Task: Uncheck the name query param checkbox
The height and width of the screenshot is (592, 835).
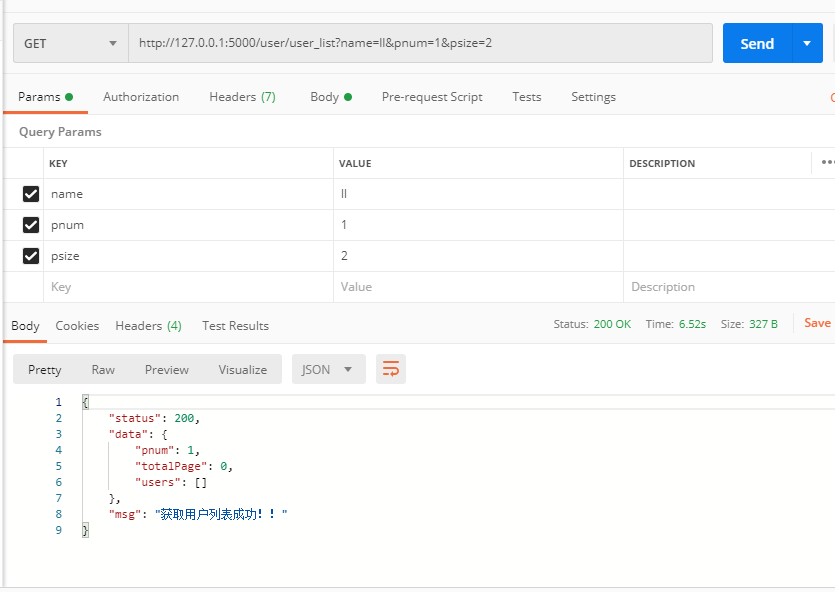Action: pyautogui.click(x=31, y=194)
